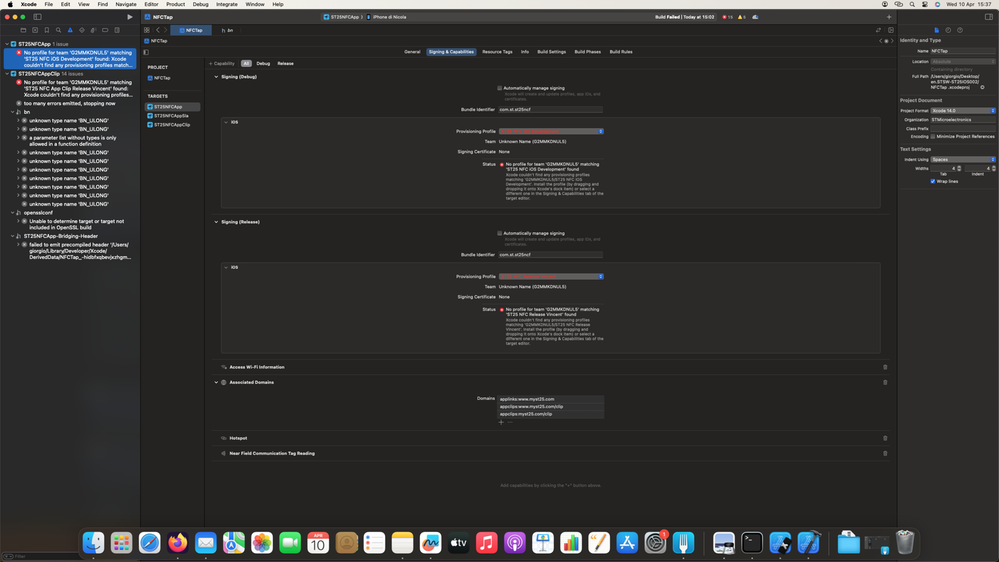Switch to the Resource Tags tab
The width and height of the screenshot is (999, 562).
coord(497,52)
